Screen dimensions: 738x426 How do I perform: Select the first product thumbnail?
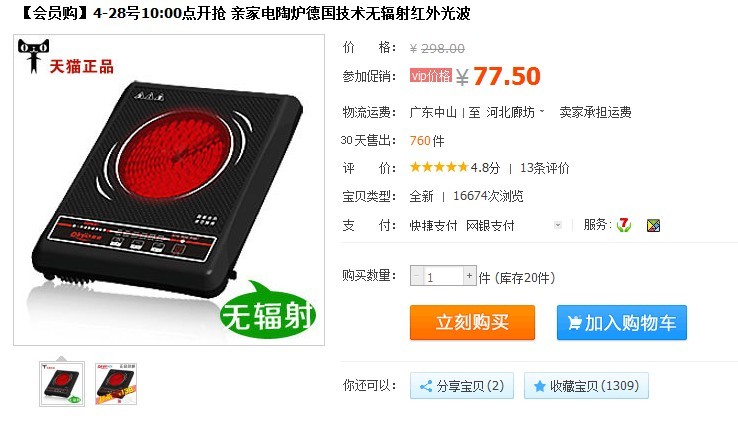(x=62, y=384)
